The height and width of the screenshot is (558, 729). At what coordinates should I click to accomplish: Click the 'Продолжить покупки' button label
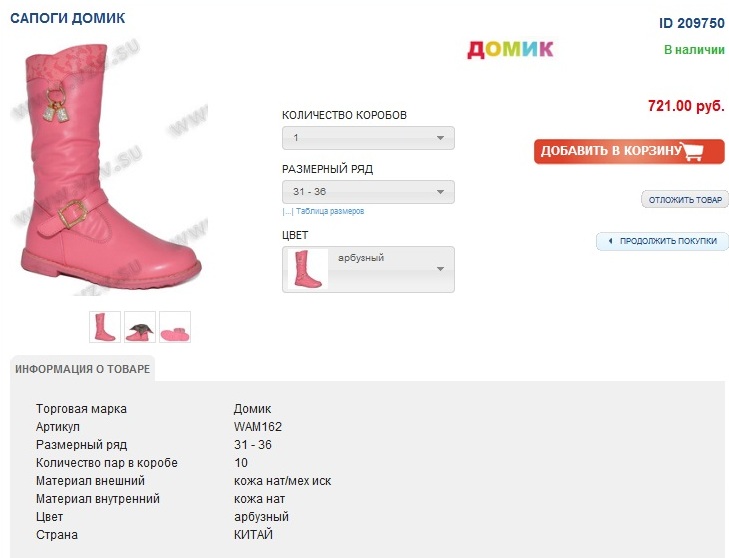click(668, 241)
